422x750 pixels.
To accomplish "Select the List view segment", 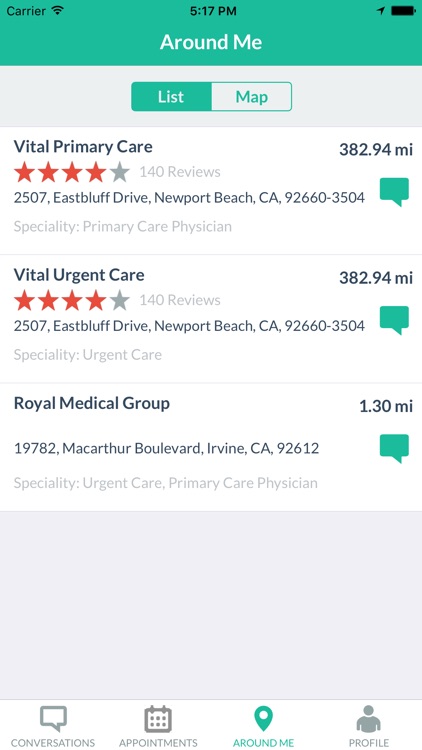I will 171,97.
